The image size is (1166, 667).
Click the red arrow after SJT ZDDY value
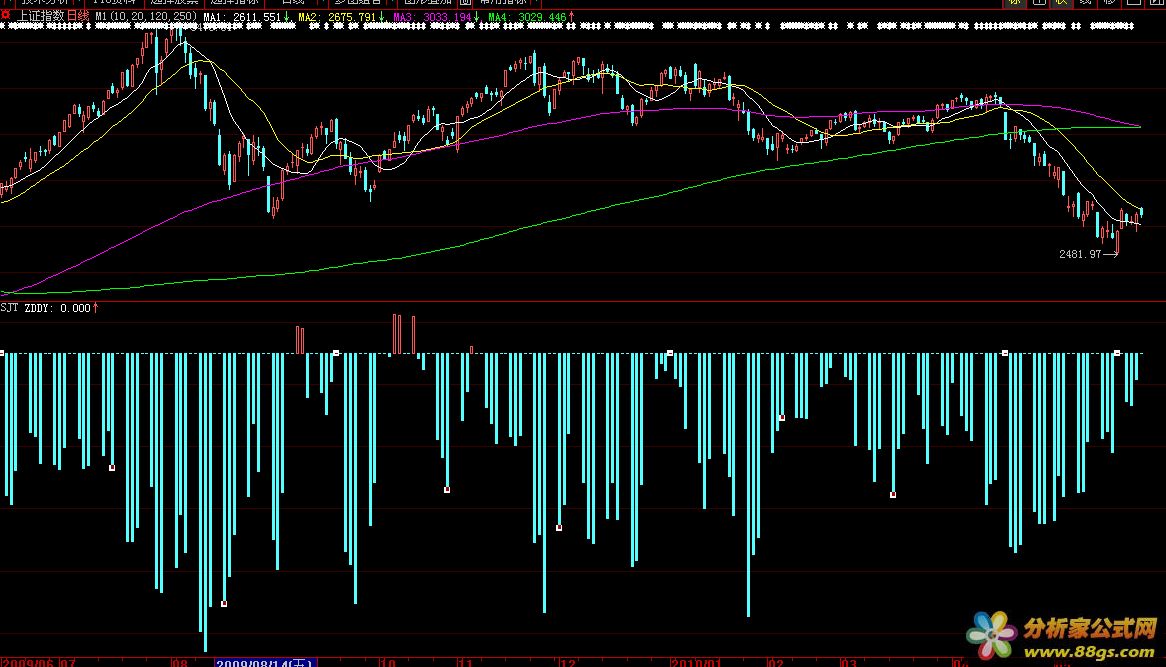(95, 308)
